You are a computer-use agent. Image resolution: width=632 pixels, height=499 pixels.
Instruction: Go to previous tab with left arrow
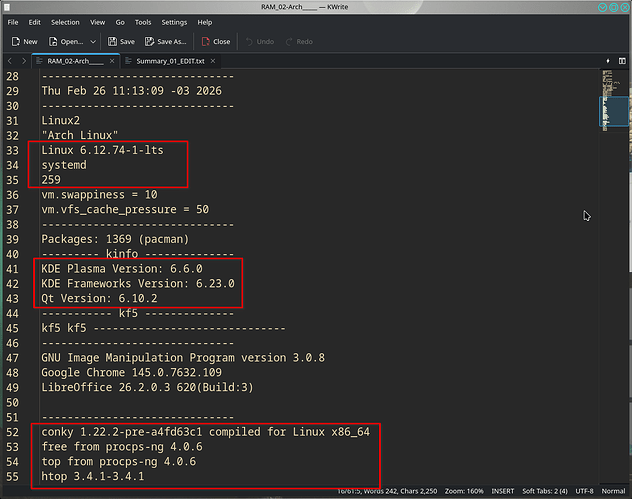pyautogui.click(x=9, y=61)
